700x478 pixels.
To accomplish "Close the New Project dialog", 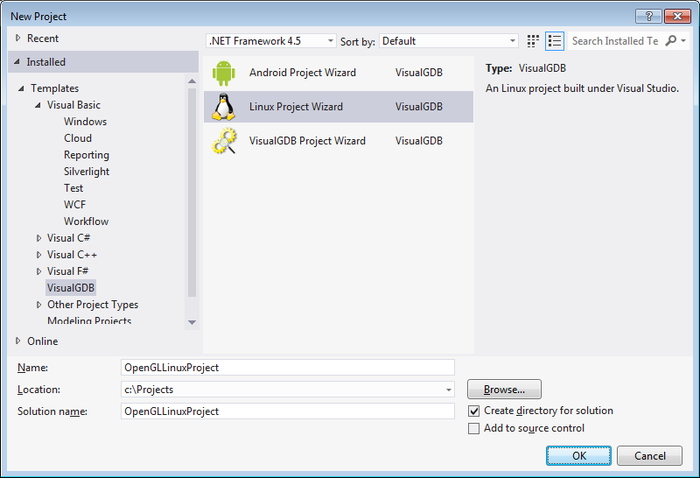I will coord(677,17).
